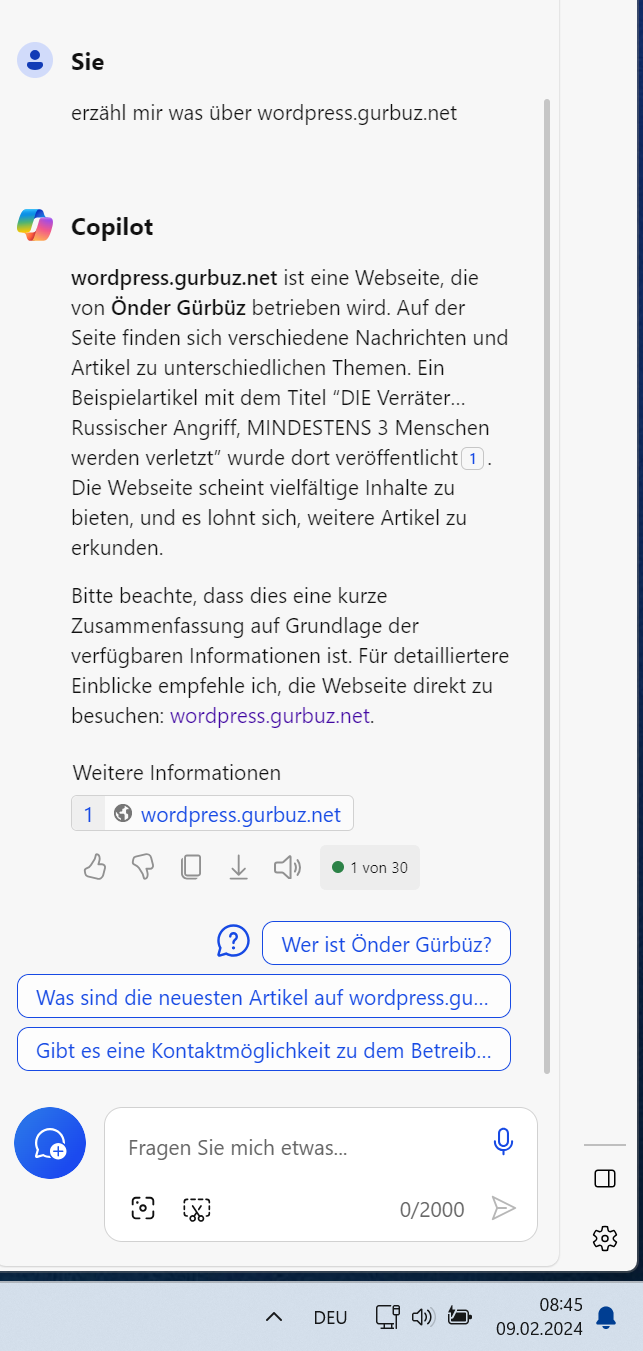Read the response aloud with speaker icon
This screenshot has width=643, height=1351.
coord(287,867)
